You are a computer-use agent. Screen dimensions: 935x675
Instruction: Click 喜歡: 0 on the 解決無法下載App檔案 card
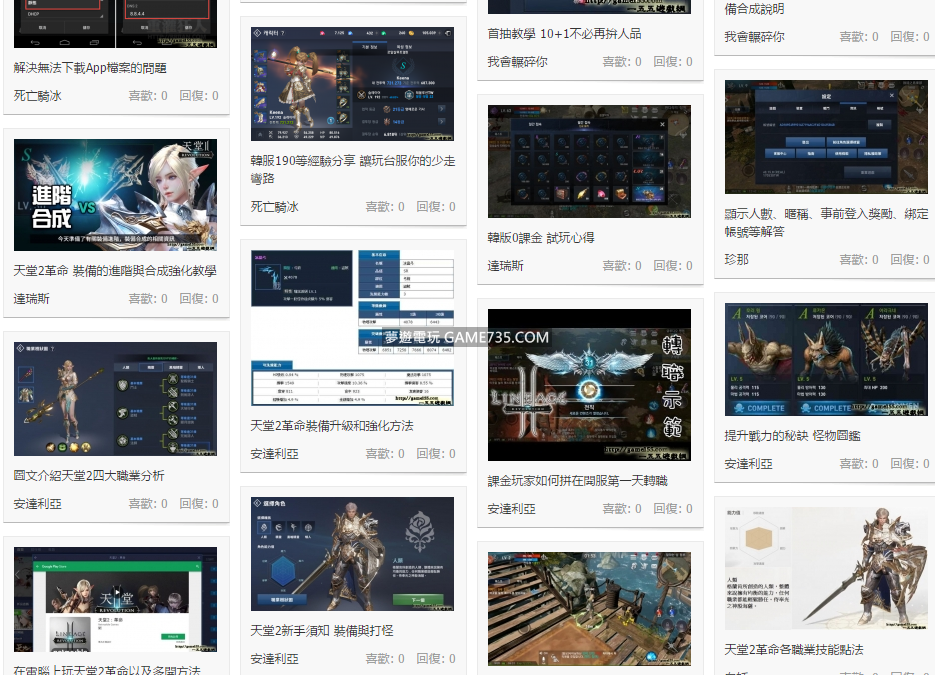pos(148,95)
